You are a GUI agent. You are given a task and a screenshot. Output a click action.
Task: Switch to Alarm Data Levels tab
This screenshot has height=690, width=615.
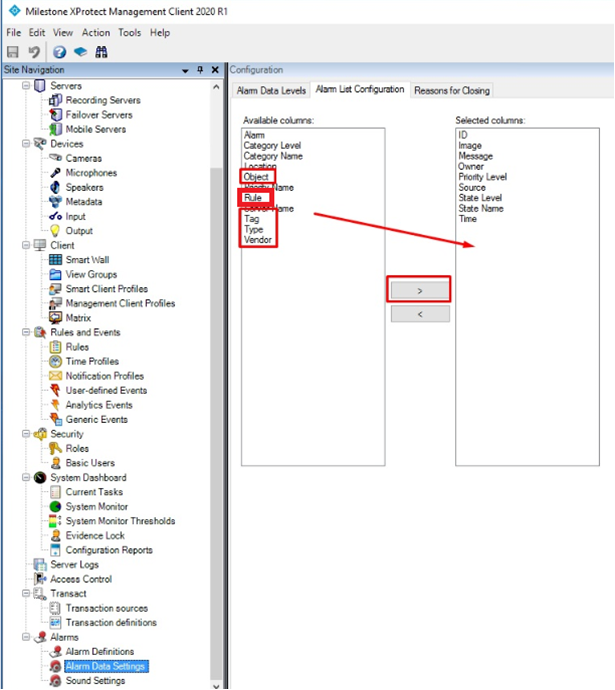coord(271,91)
